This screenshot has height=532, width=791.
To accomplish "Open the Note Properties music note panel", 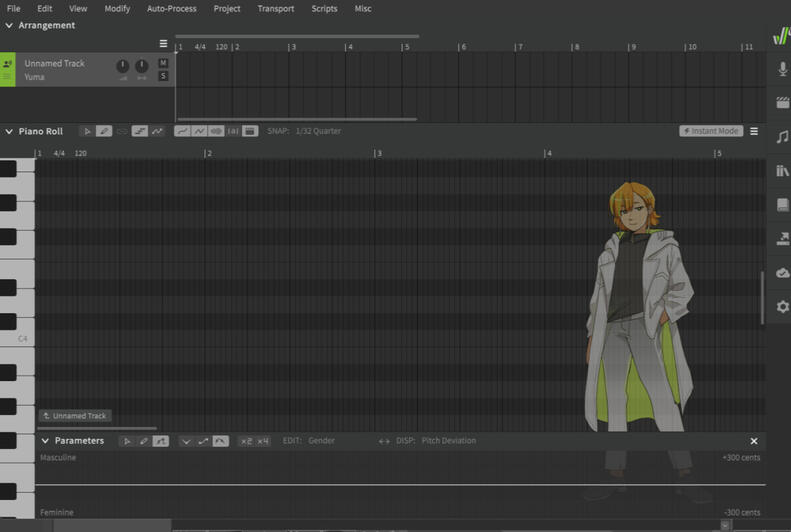I will 782,136.
